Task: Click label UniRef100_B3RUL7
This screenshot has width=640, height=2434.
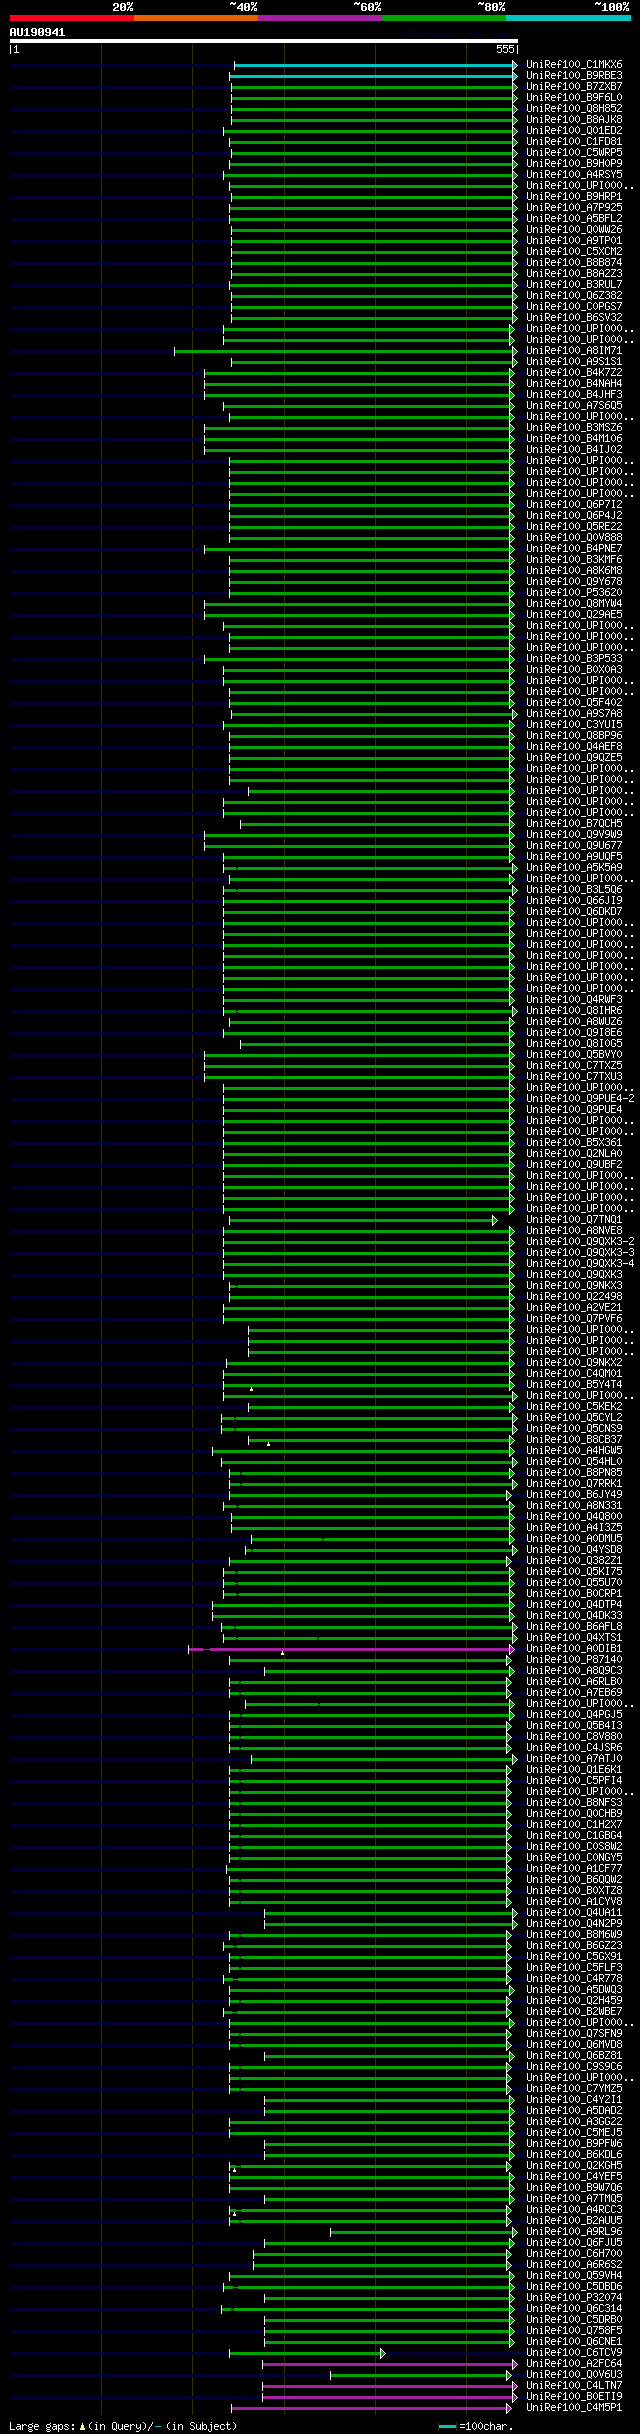Action: tap(574, 285)
